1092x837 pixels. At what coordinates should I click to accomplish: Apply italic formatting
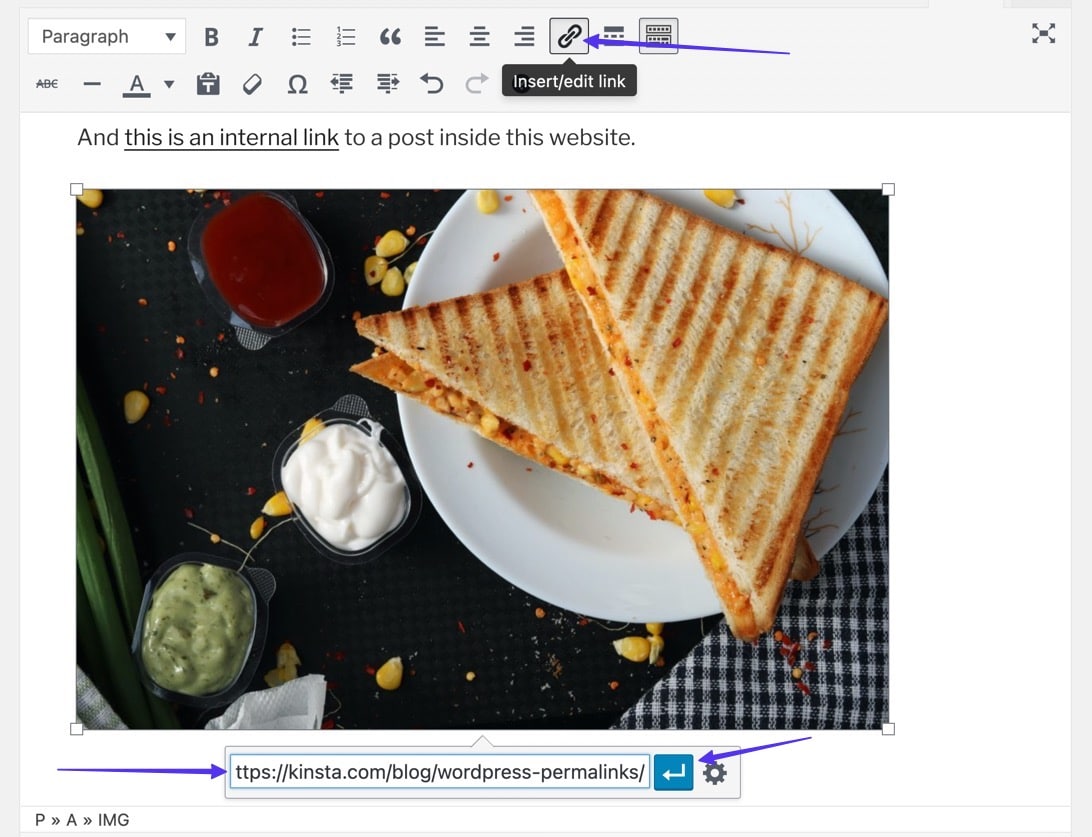pyautogui.click(x=255, y=36)
